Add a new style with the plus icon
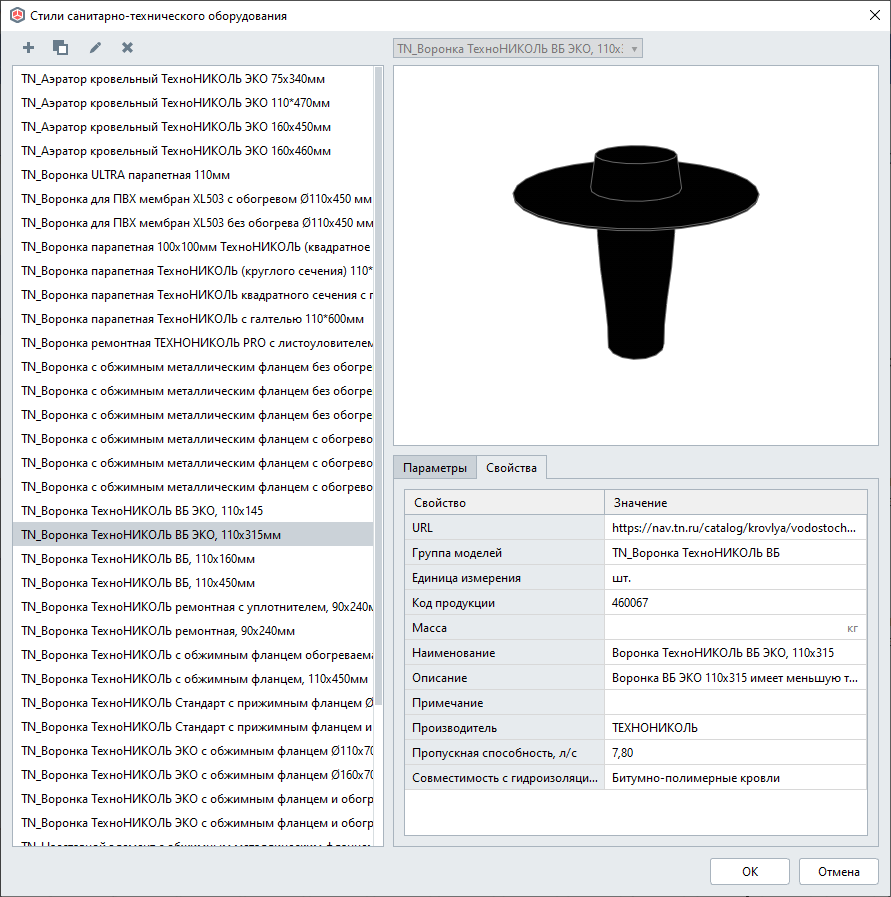The image size is (891, 897). (x=29, y=47)
